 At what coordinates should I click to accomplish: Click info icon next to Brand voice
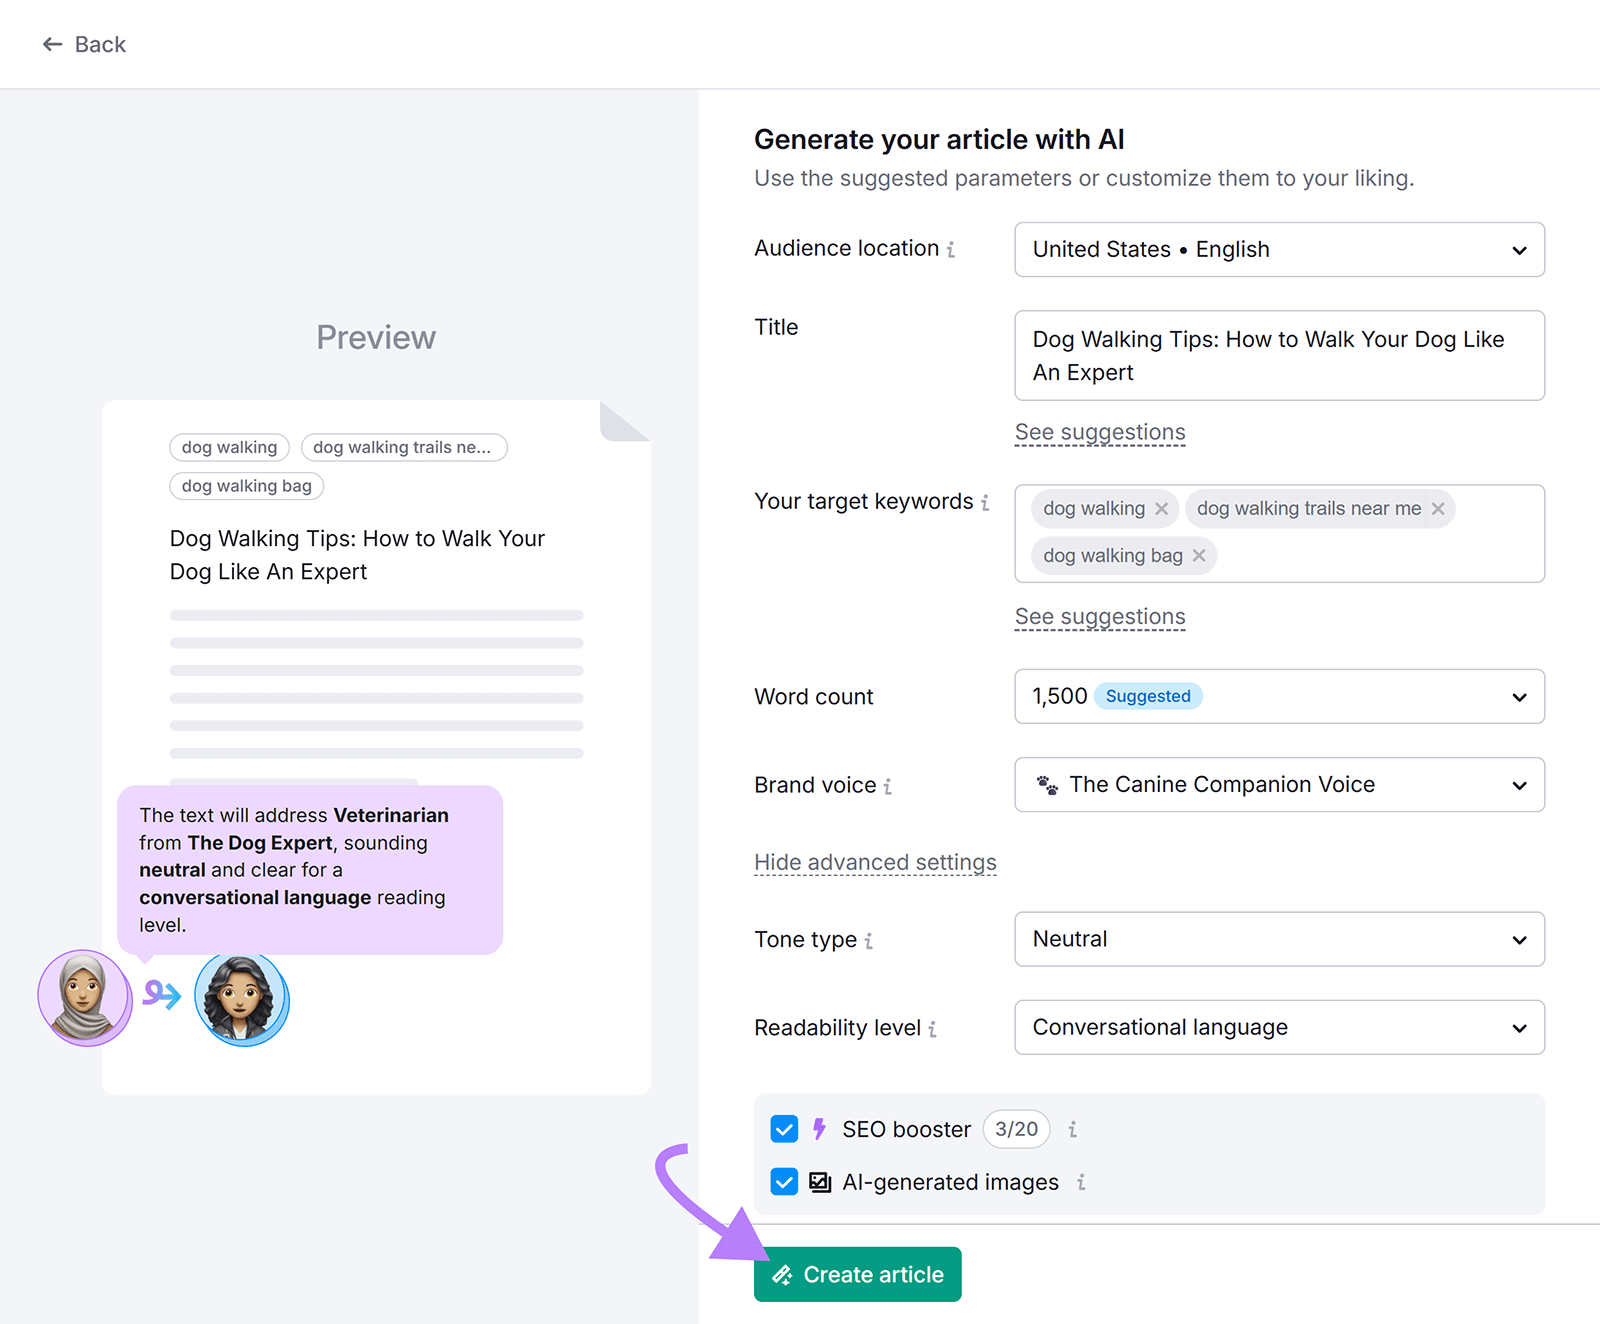pos(889,786)
